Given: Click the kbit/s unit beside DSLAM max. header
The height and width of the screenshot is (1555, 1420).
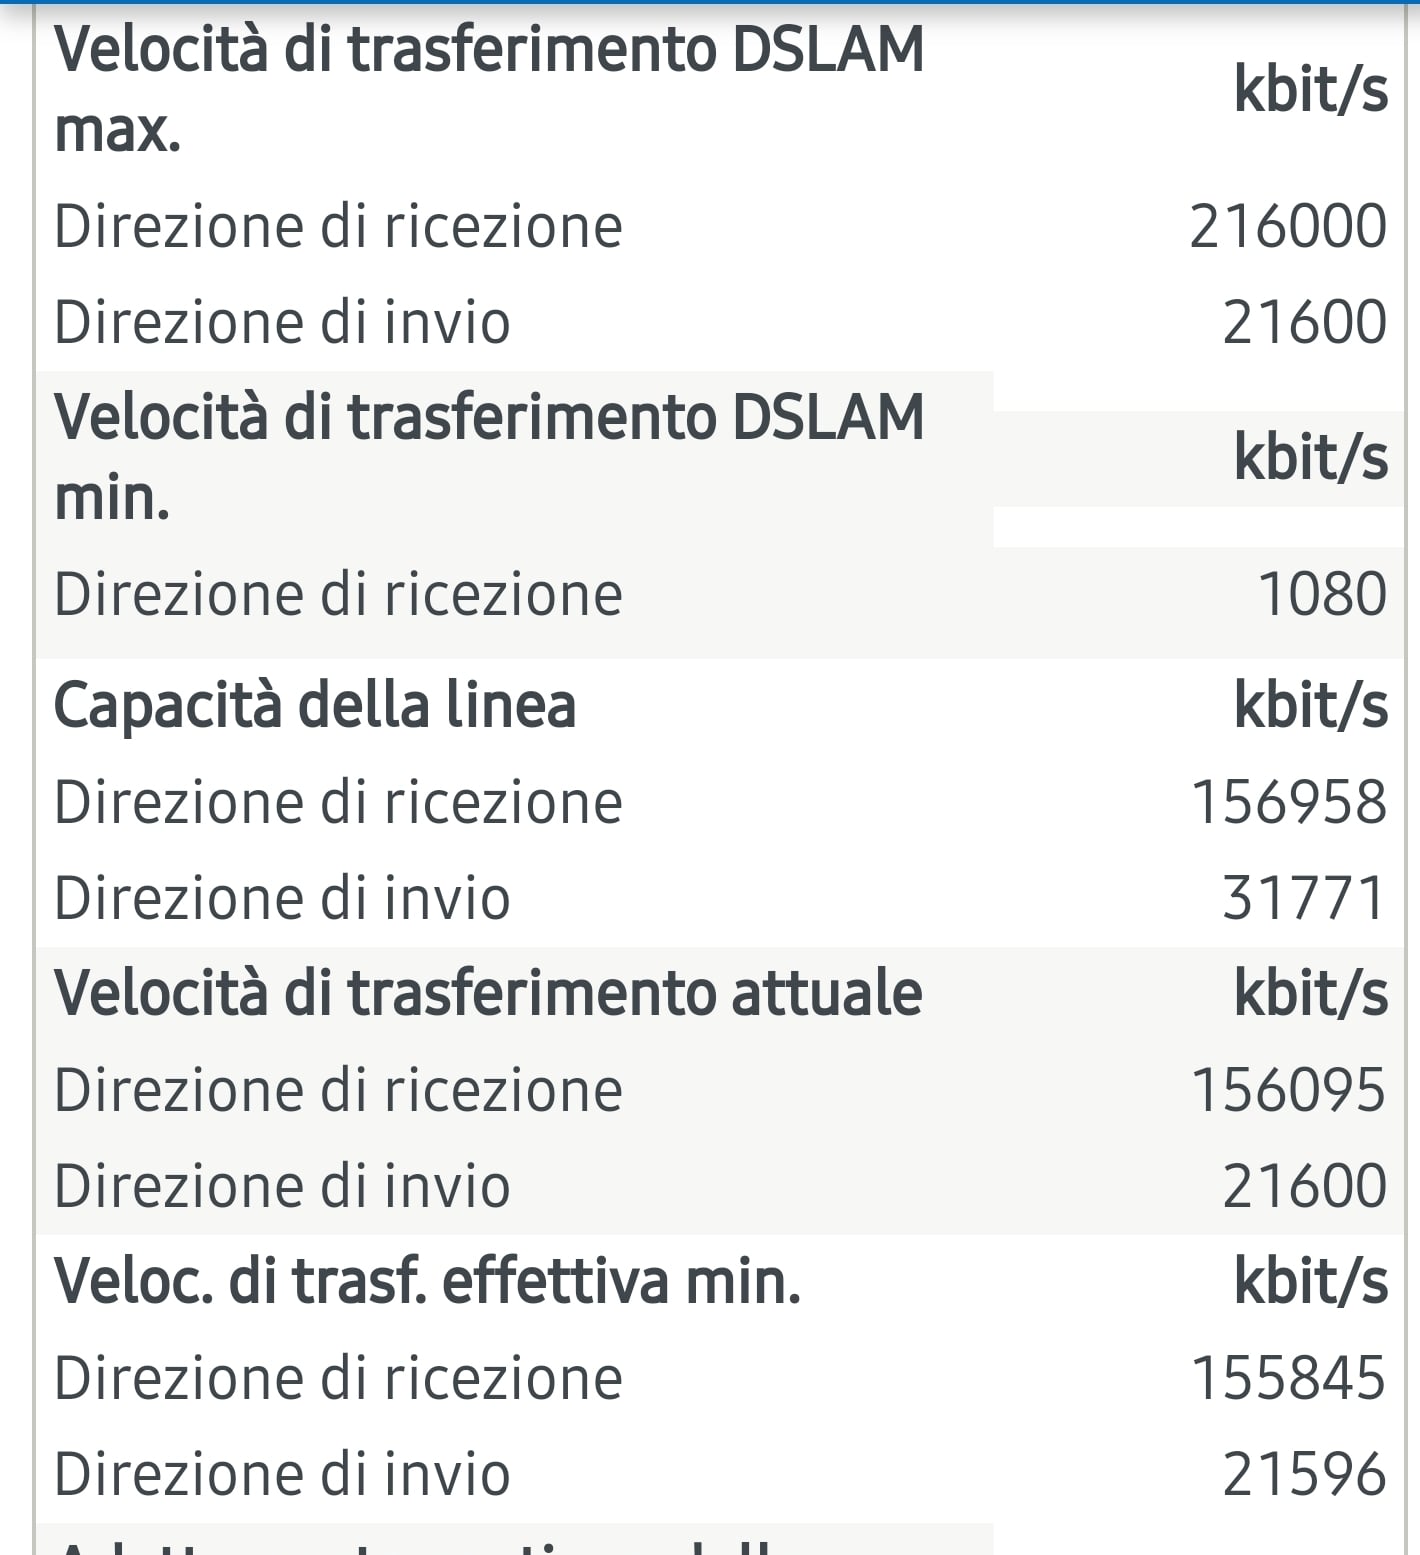Looking at the screenshot, I should 1311,90.
